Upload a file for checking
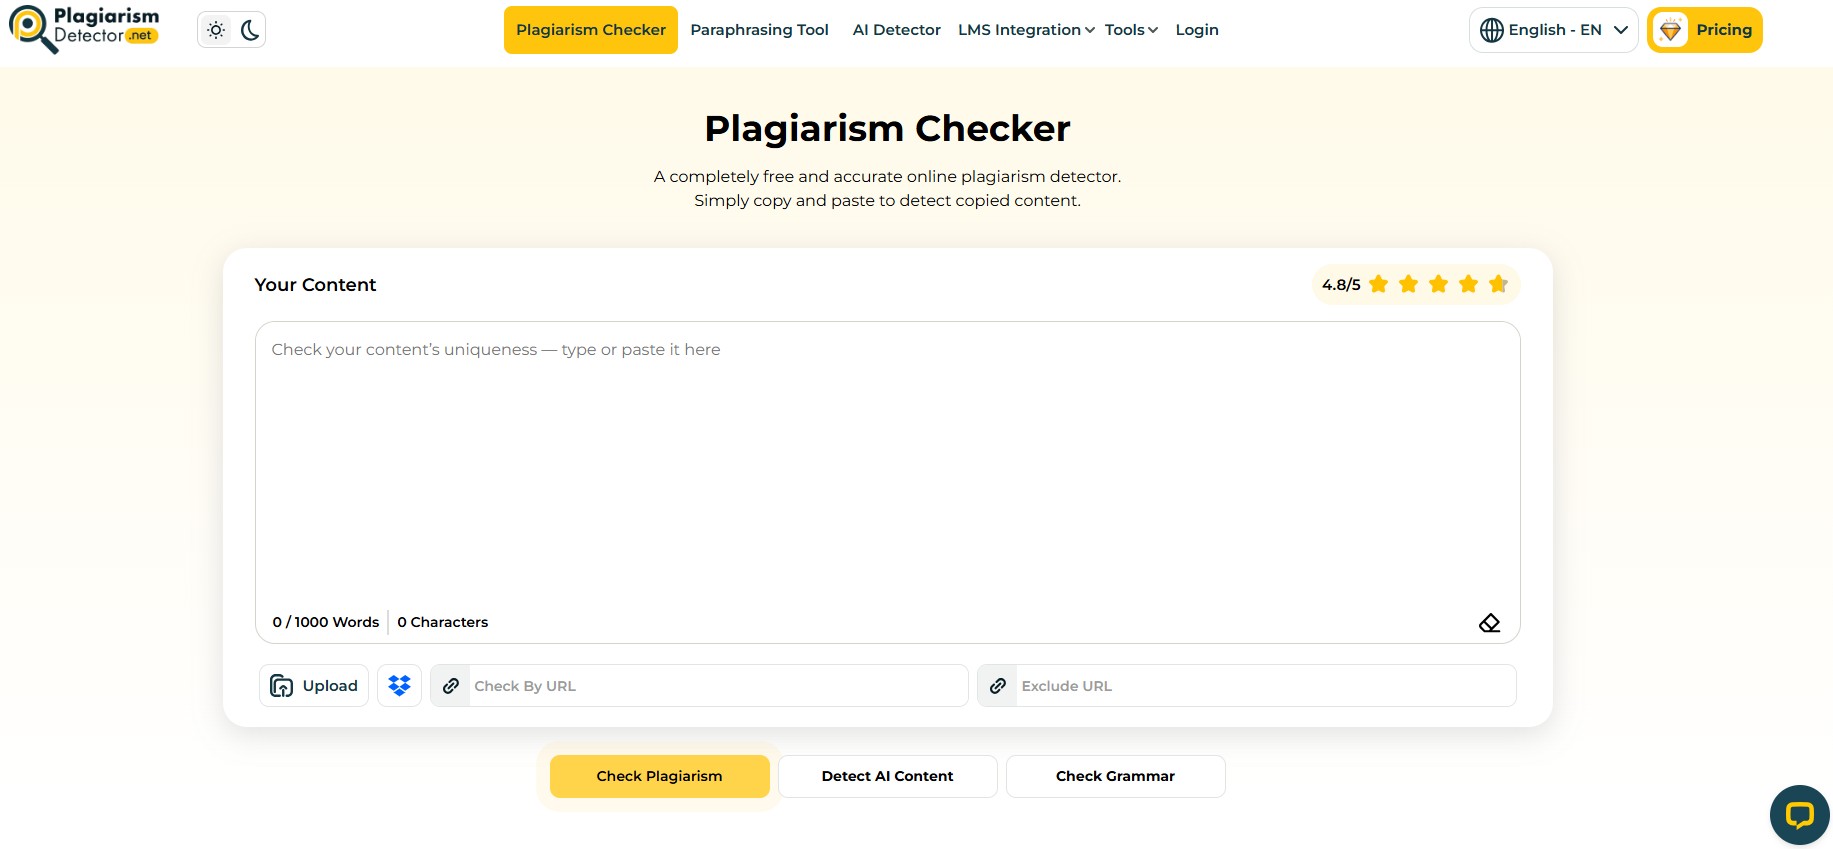 314,686
